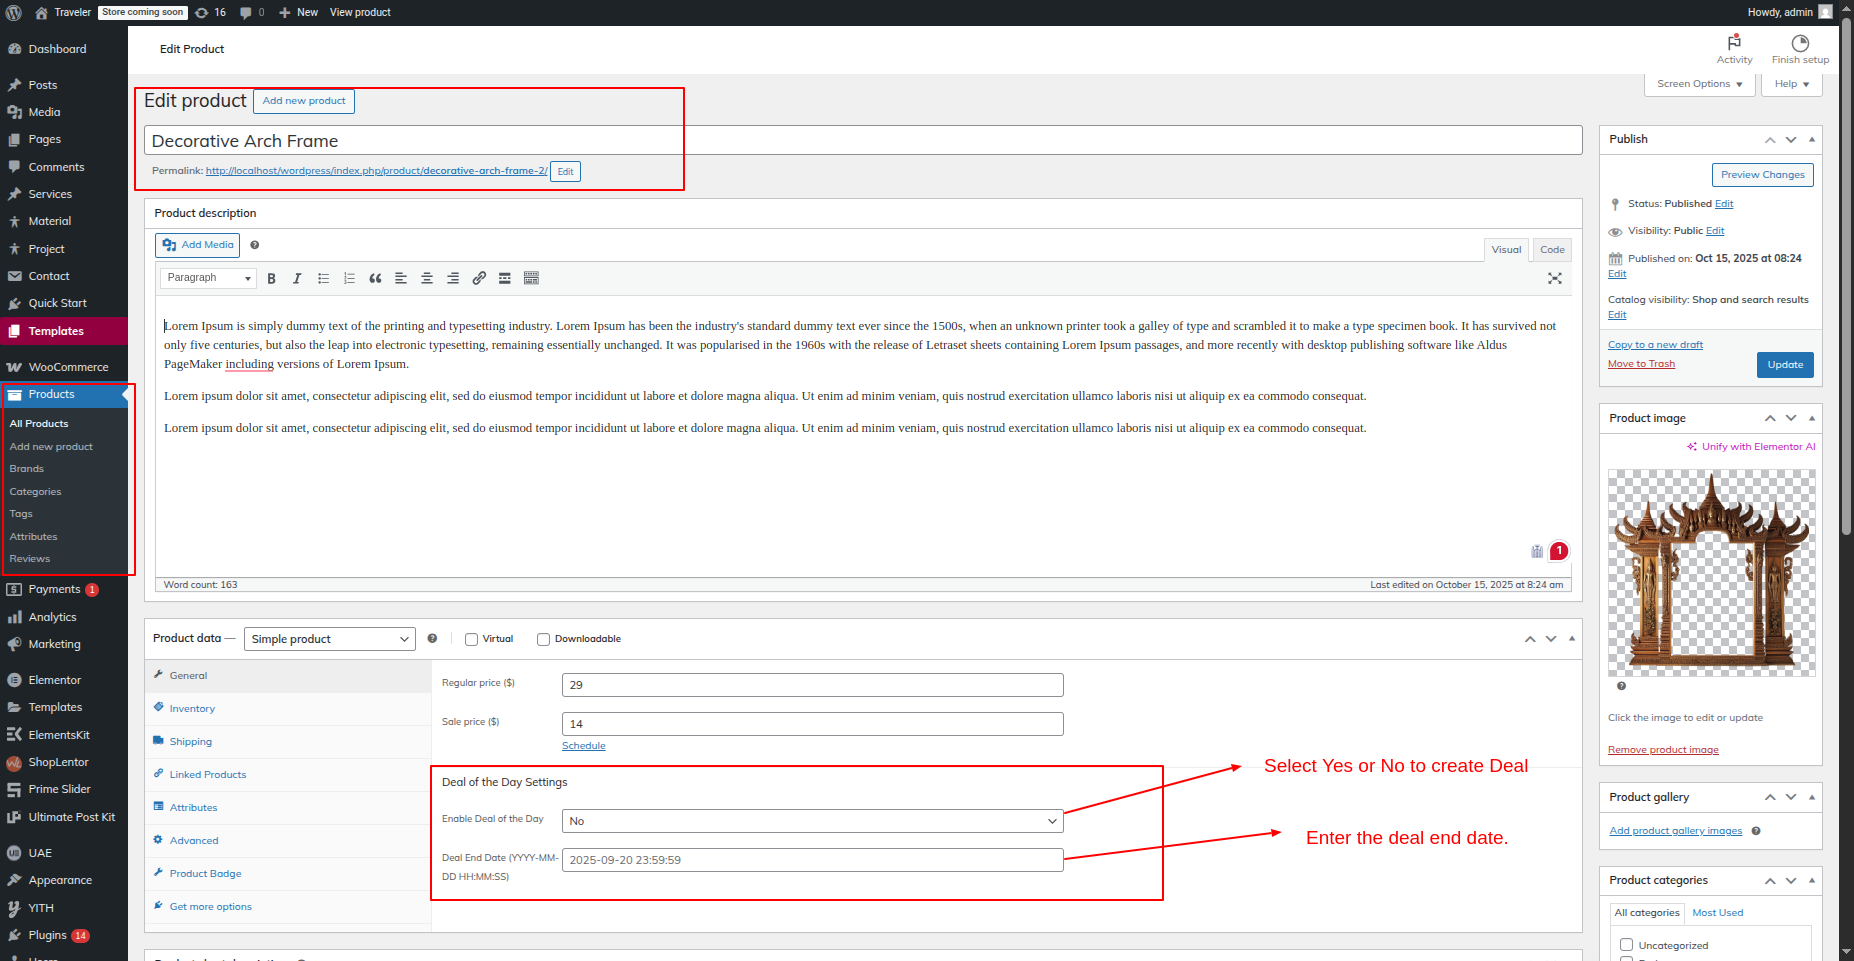Click the Remove product image link
Screen dimensions: 1854x961
[1663, 750]
